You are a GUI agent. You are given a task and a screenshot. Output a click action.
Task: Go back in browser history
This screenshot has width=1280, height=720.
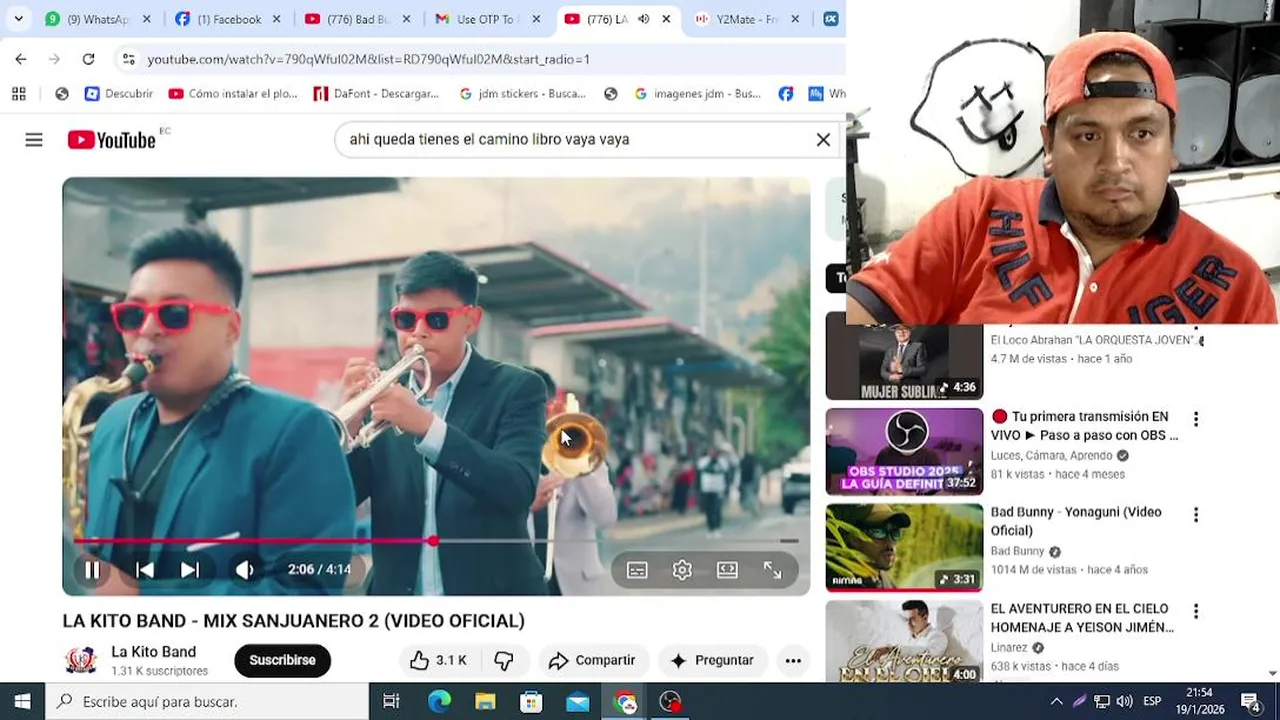[21, 59]
